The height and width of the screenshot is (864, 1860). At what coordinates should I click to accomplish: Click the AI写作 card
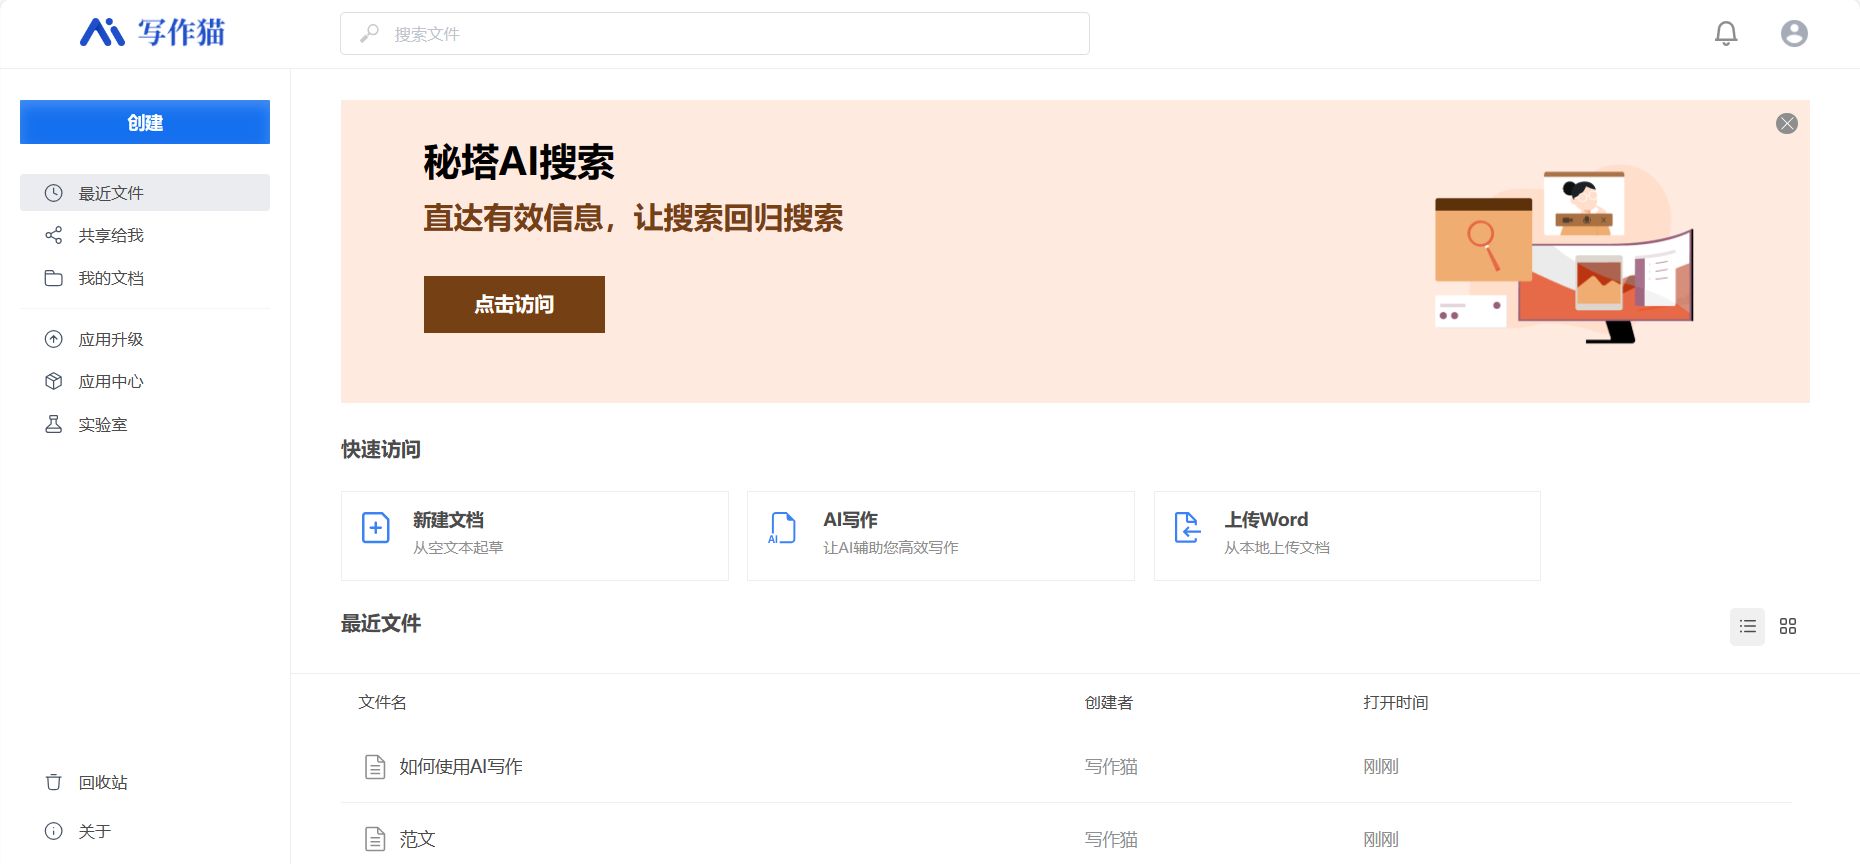tap(941, 535)
